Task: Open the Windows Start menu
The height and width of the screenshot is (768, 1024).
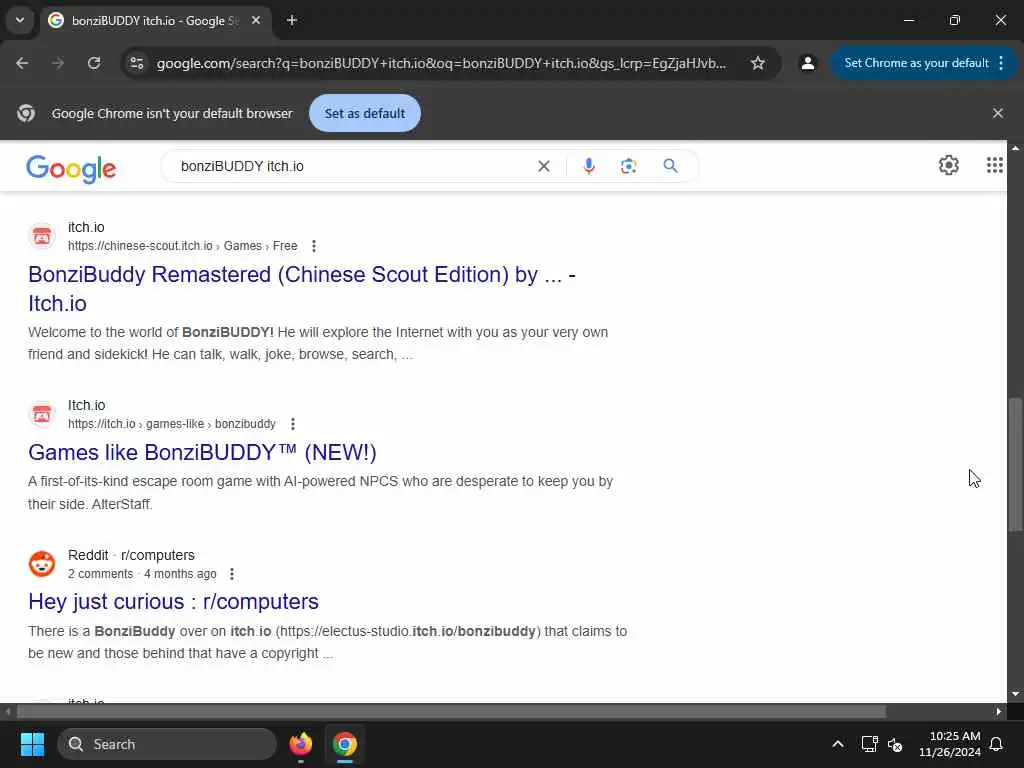Action: click(32, 744)
